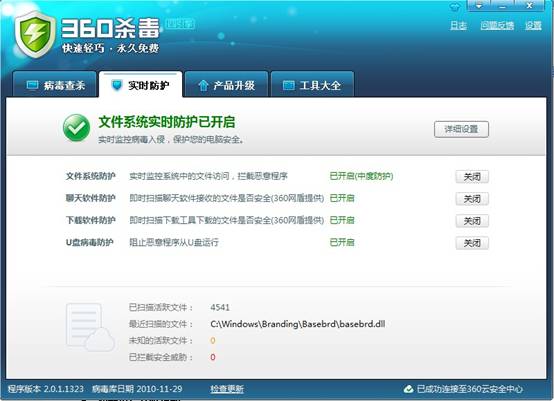
Task: Open 详细设置 detailed settings
Action: click(x=461, y=129)
